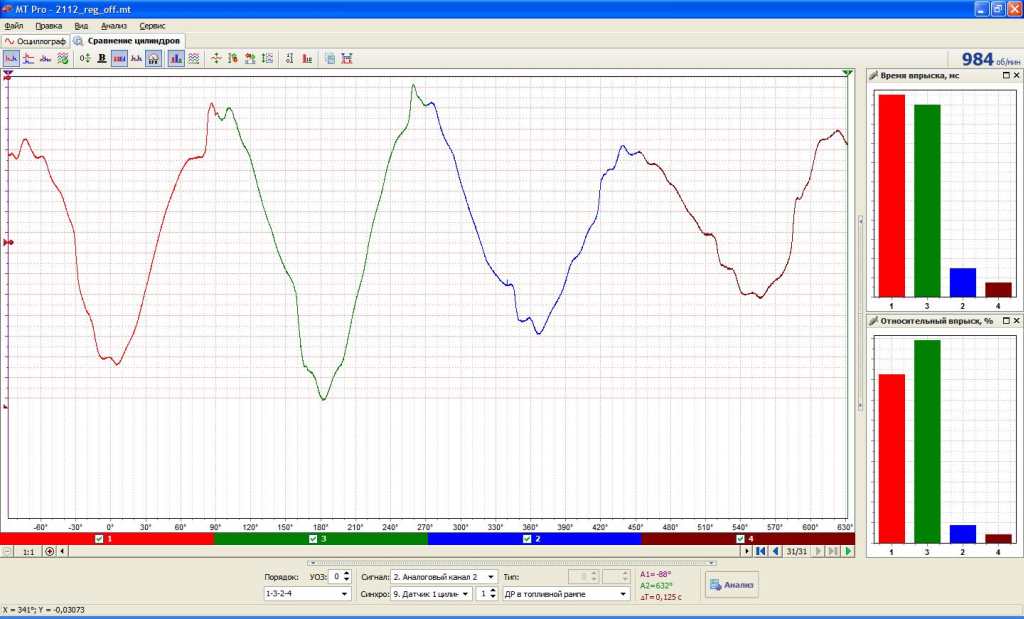Click the Анализ button

tap(731, 585)
